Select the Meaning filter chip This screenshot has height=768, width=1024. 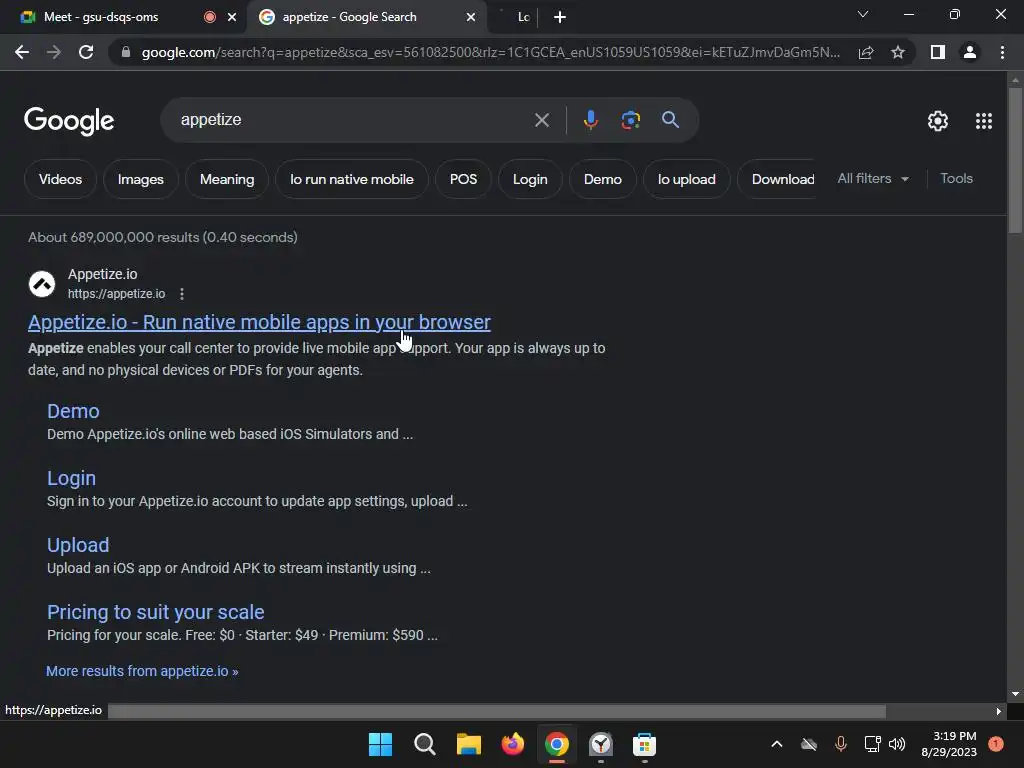click(227, 179)
